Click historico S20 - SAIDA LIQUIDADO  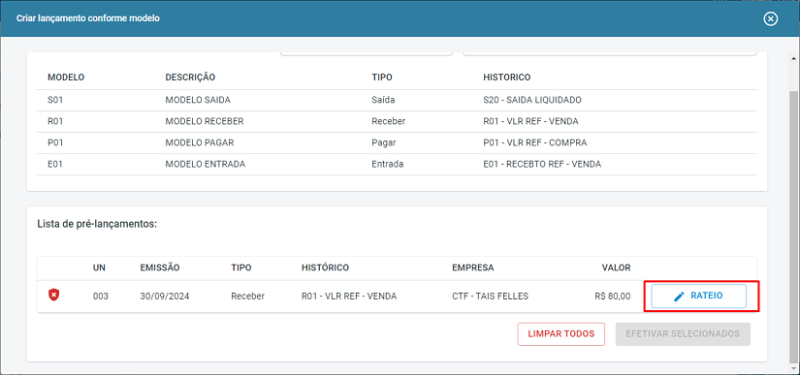click(532, 100)
